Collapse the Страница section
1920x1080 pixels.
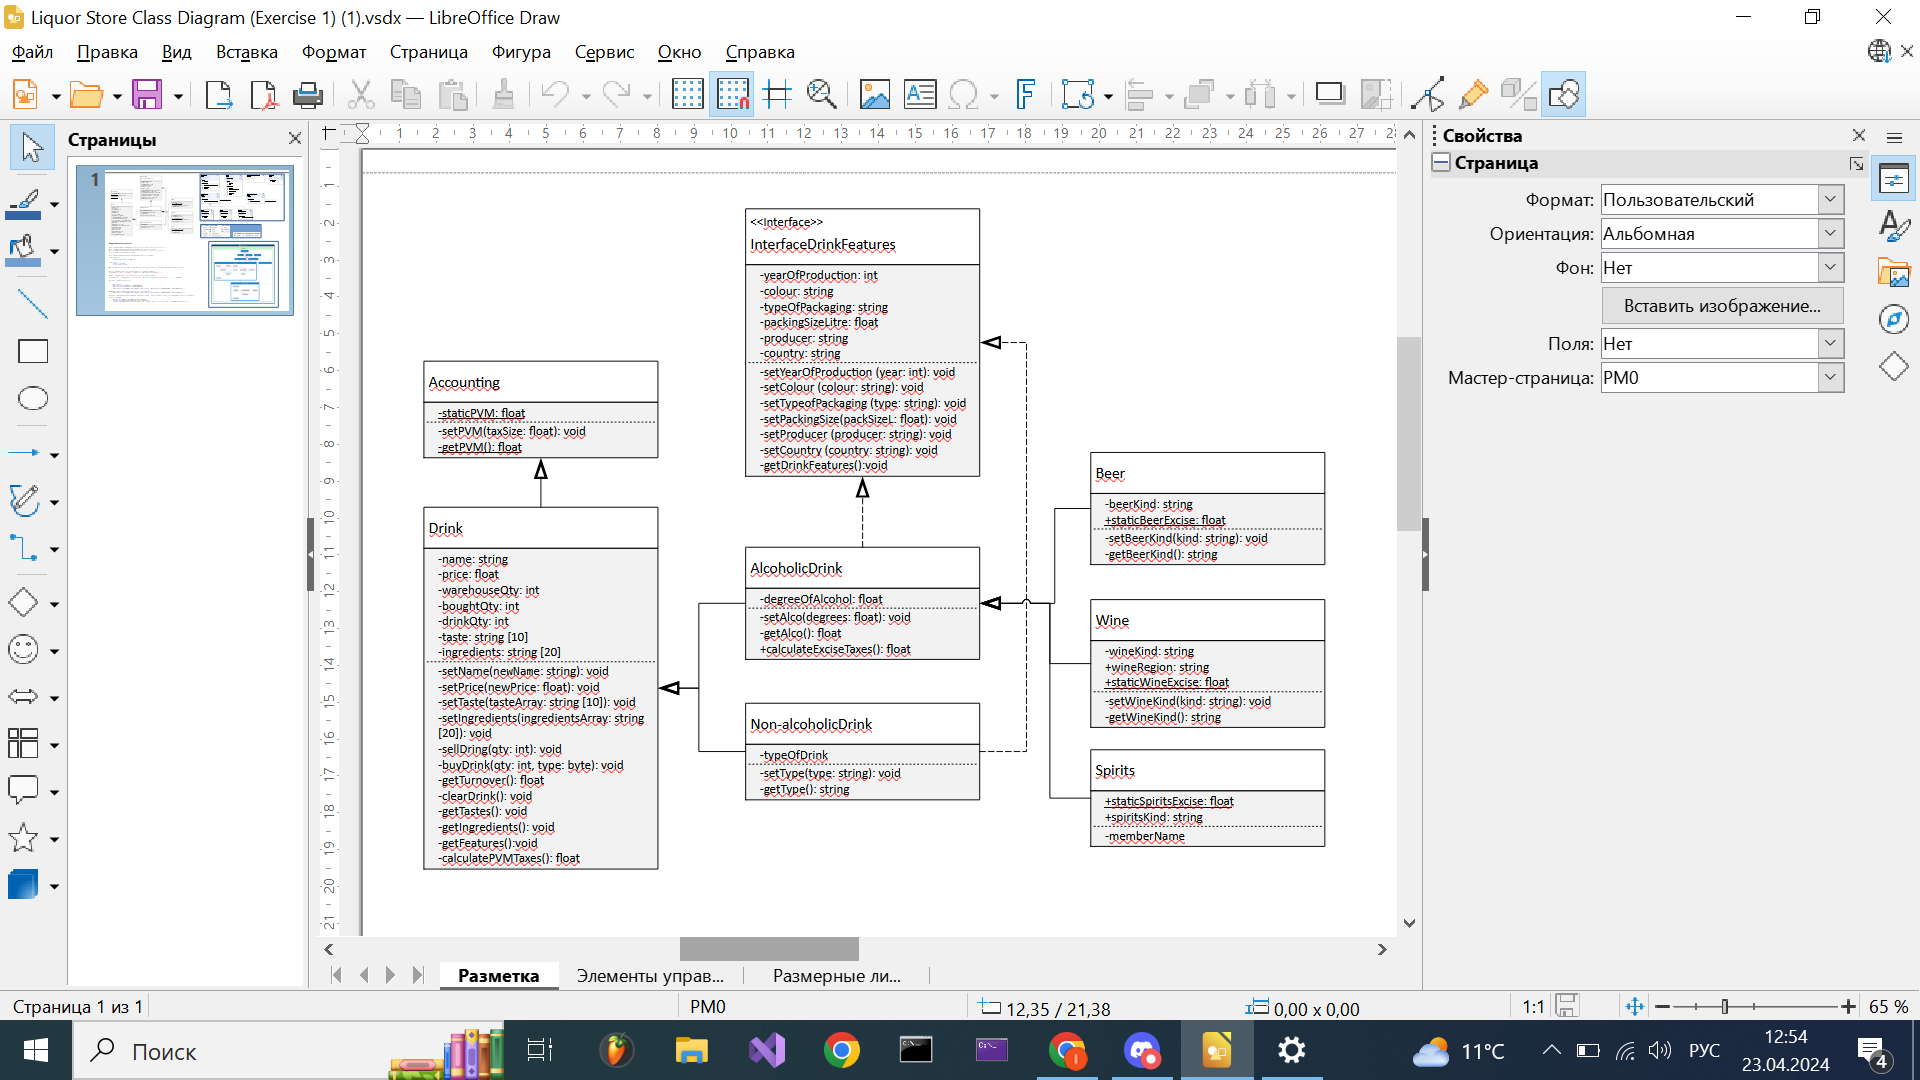point(1441,163)
